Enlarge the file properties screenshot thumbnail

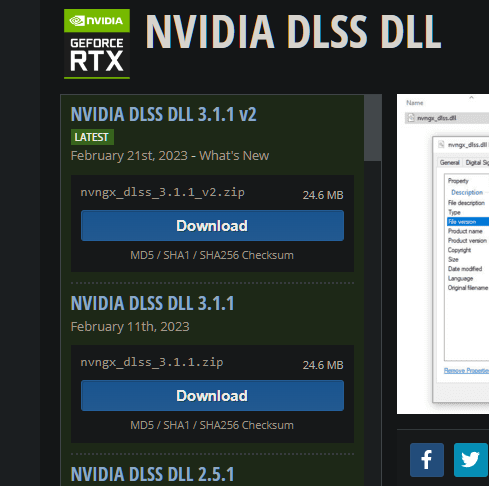443,254
